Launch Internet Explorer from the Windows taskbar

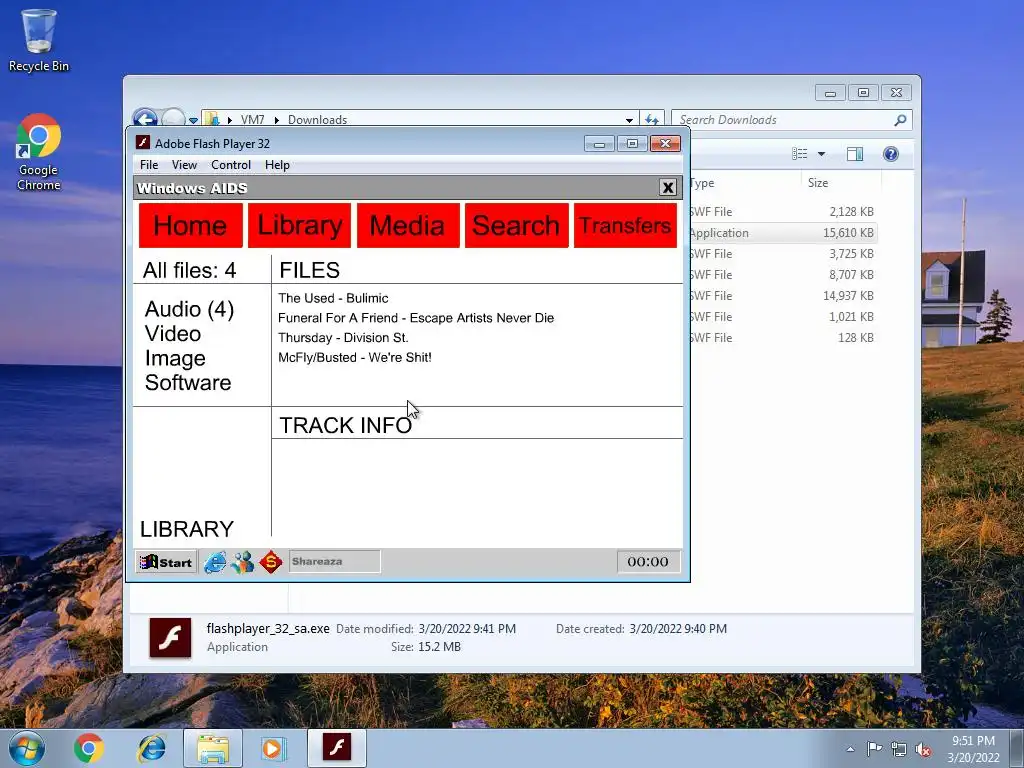point(152,748)
